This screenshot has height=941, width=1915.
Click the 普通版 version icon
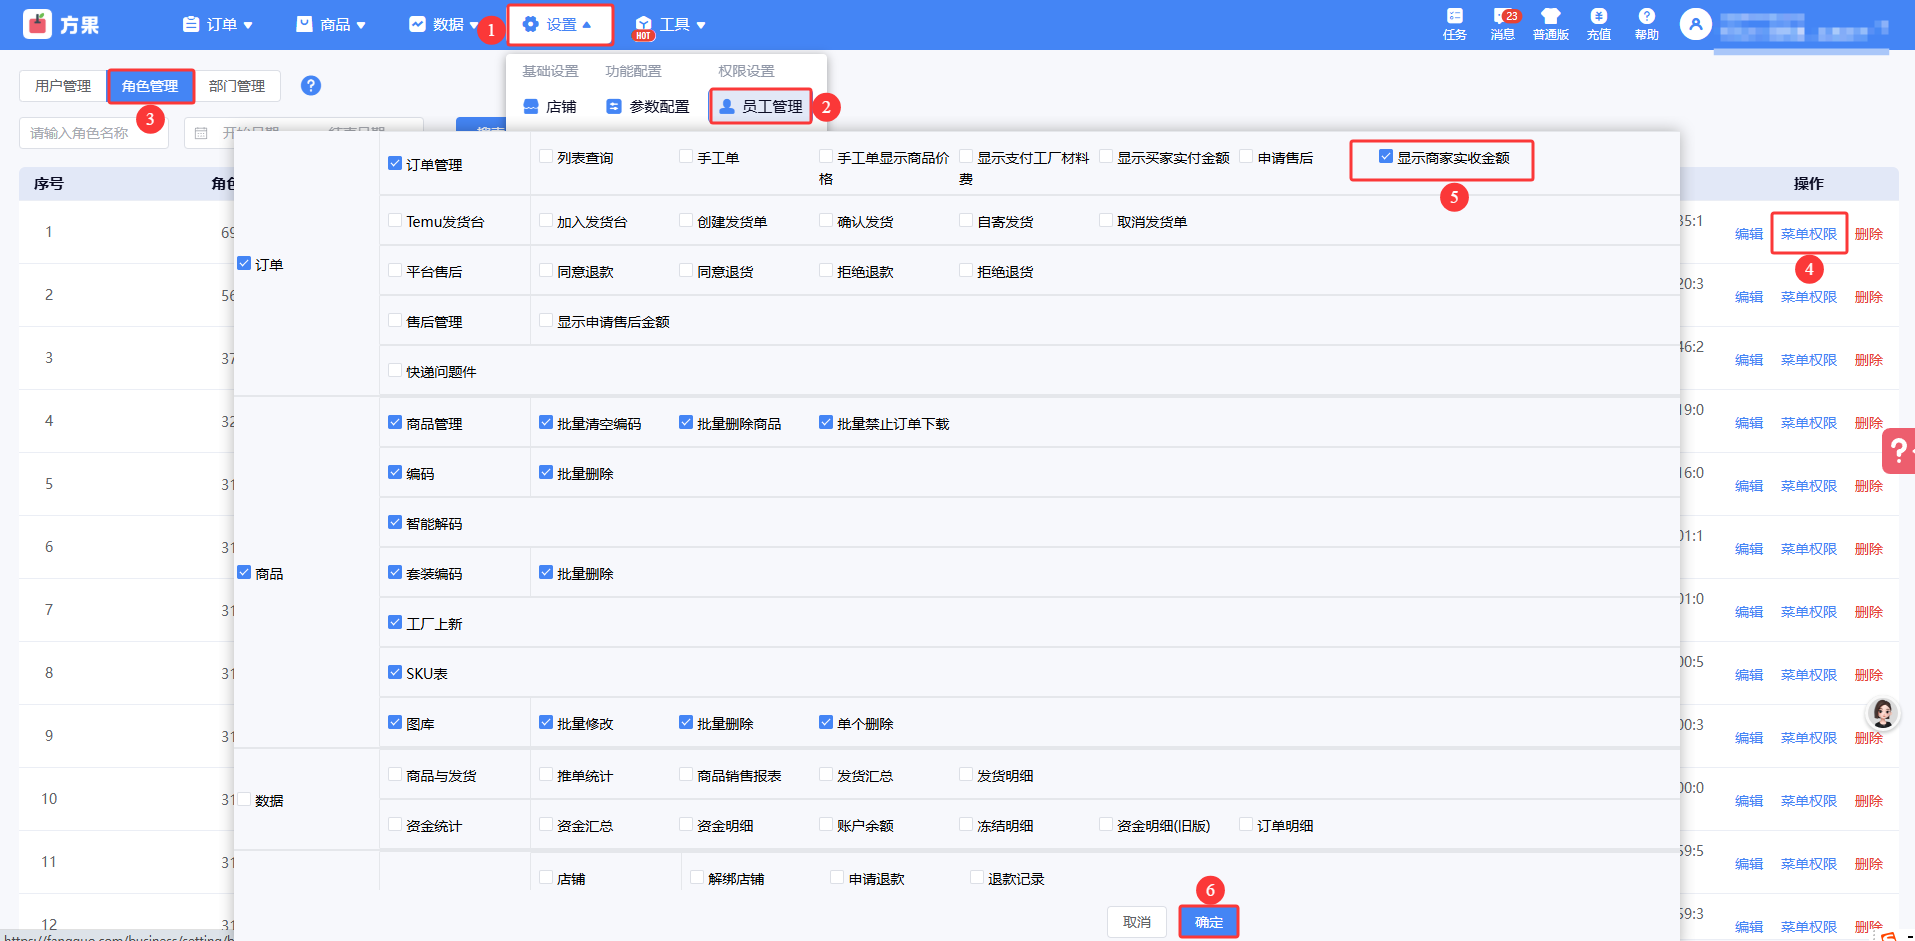click(x=1550, y=17)
